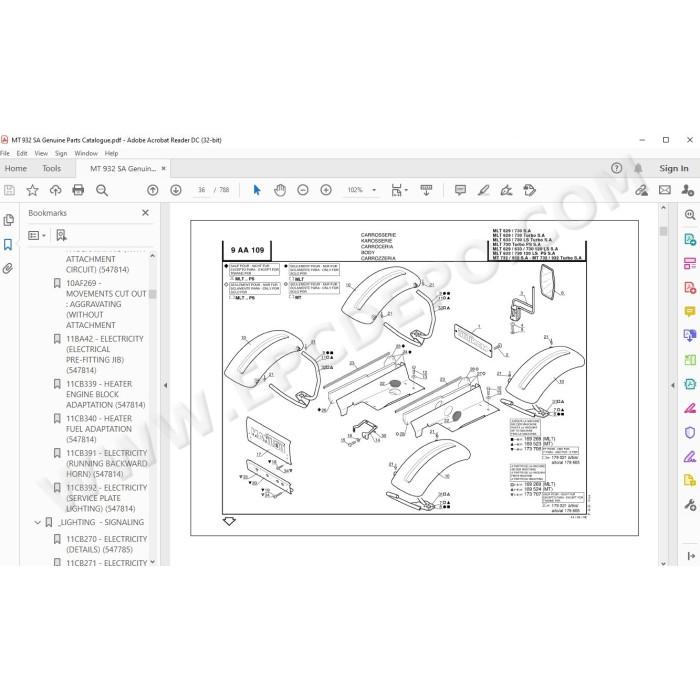The image size is (700, 700).
Task: Switch to the Tools tab
Action: click(x=51, y=168)
